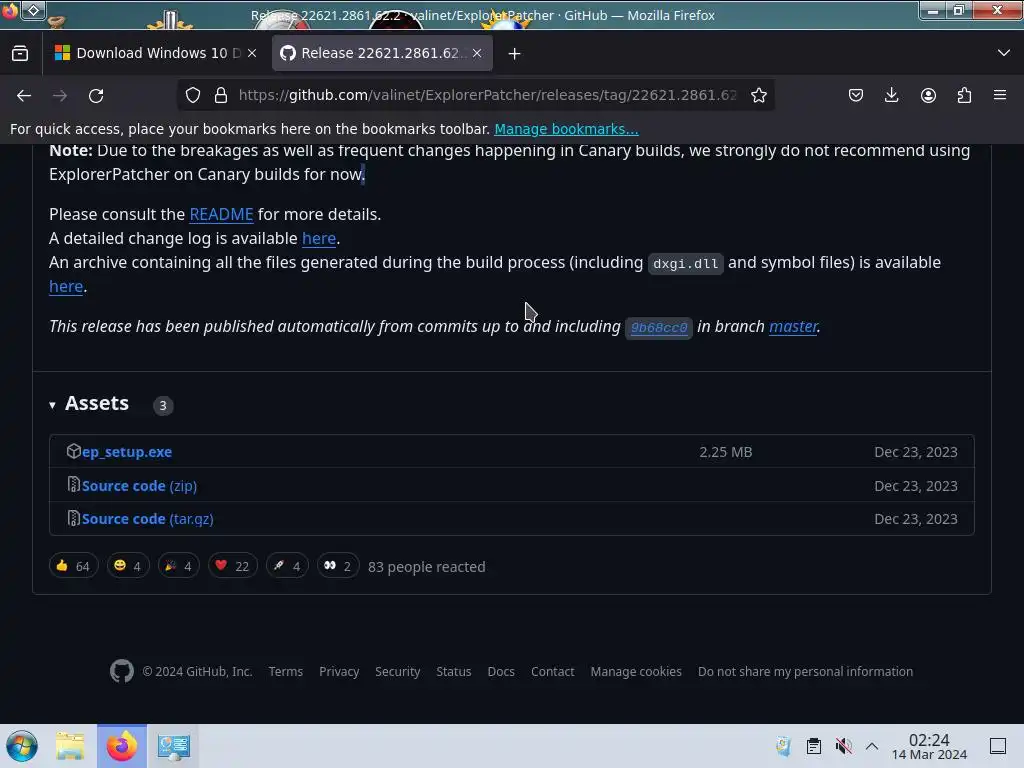Click the party popper reaction with 4

point(178,566)
